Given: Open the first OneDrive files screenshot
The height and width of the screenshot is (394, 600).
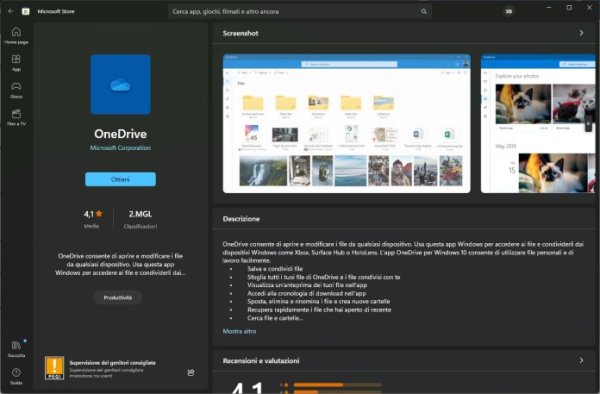Looking at the screenshot, I should pos(347,124).
